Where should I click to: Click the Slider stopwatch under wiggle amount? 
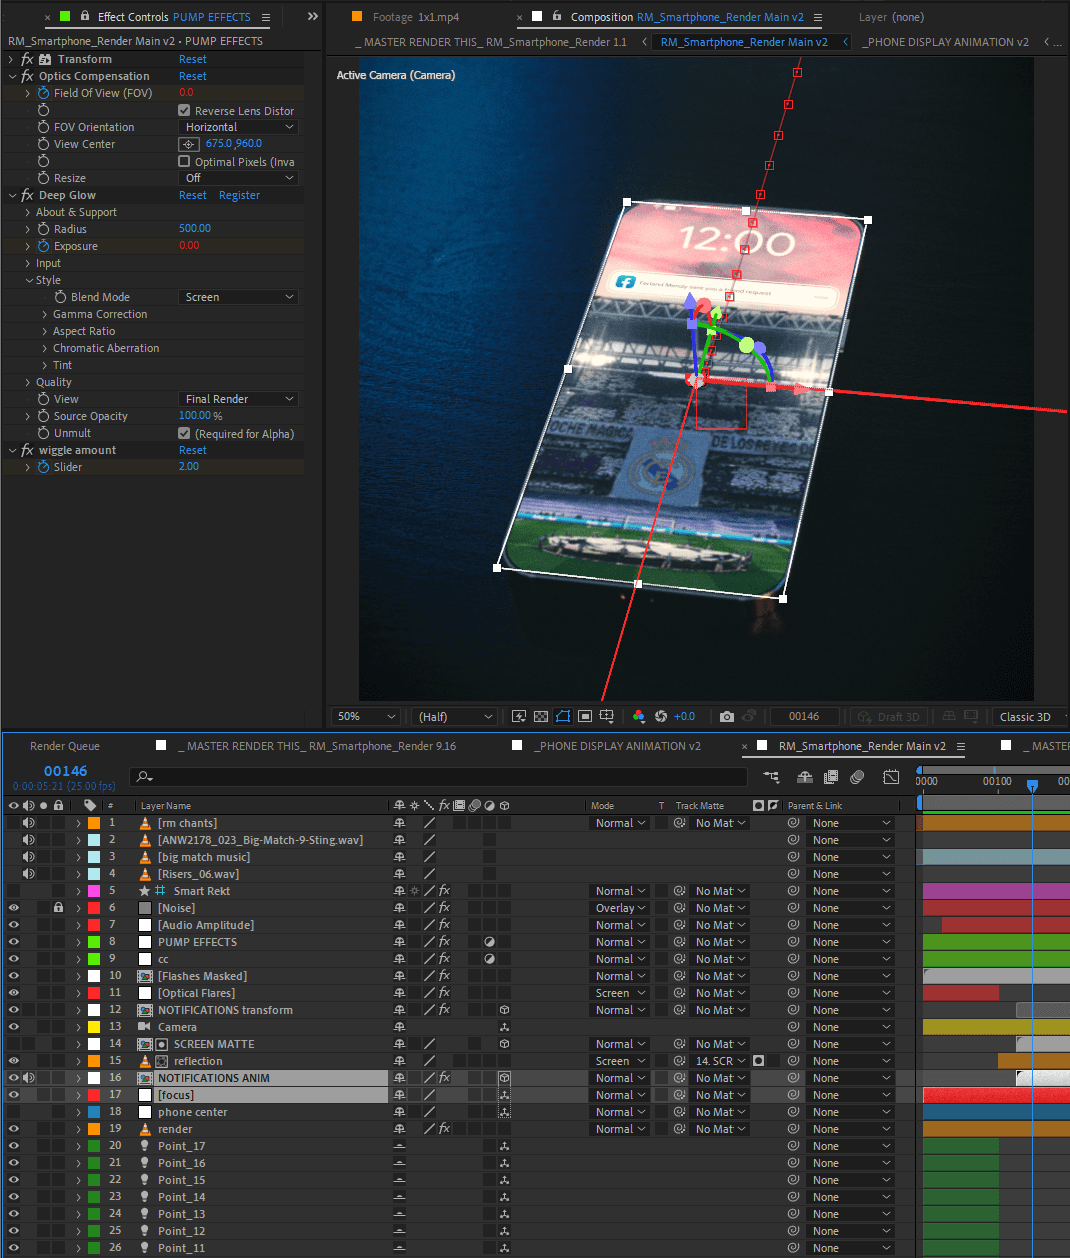coord(43,467)
